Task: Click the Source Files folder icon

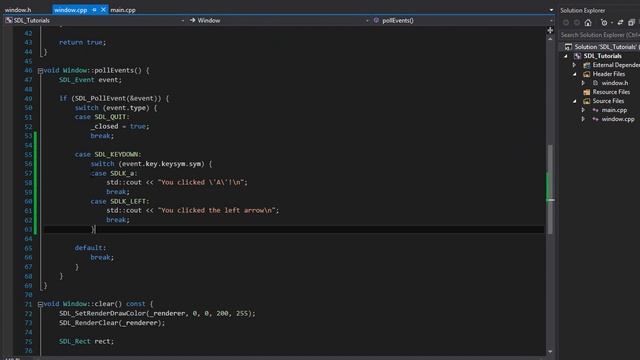Action: click(587, 101)
